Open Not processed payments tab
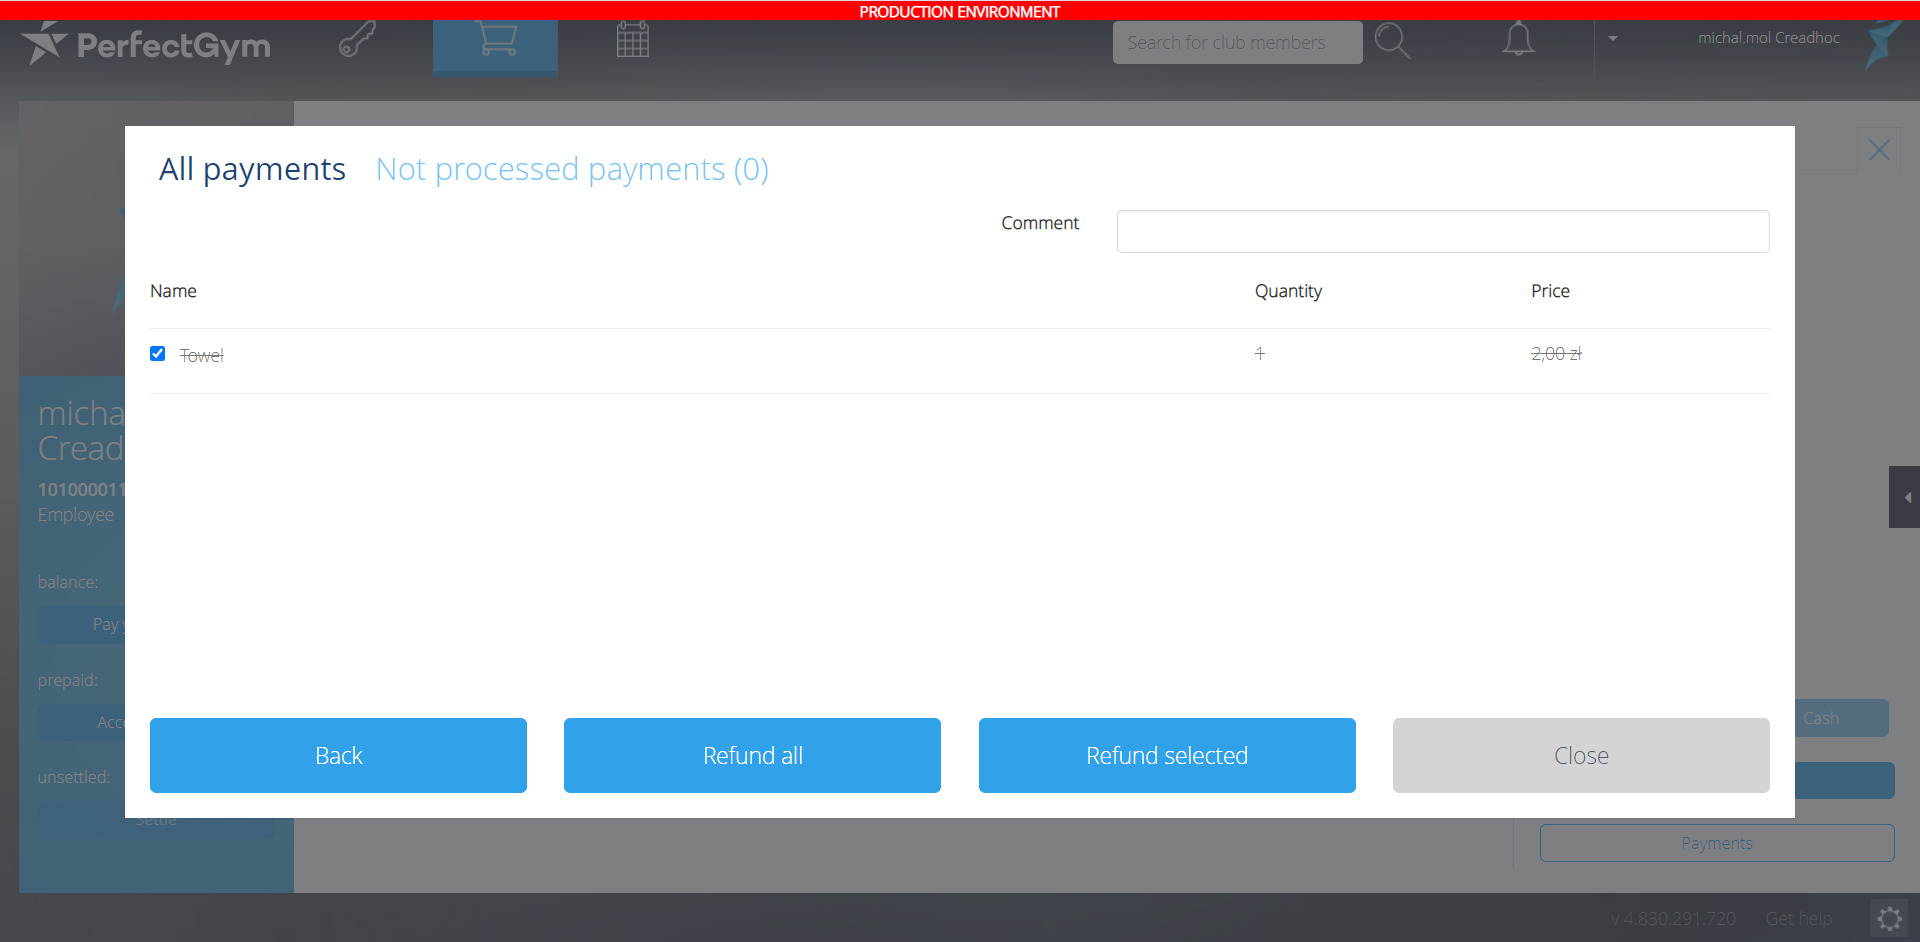Image resolution: width=1920 pixels, height=942 pixels. pyautogui.click(x=572, y=169)
